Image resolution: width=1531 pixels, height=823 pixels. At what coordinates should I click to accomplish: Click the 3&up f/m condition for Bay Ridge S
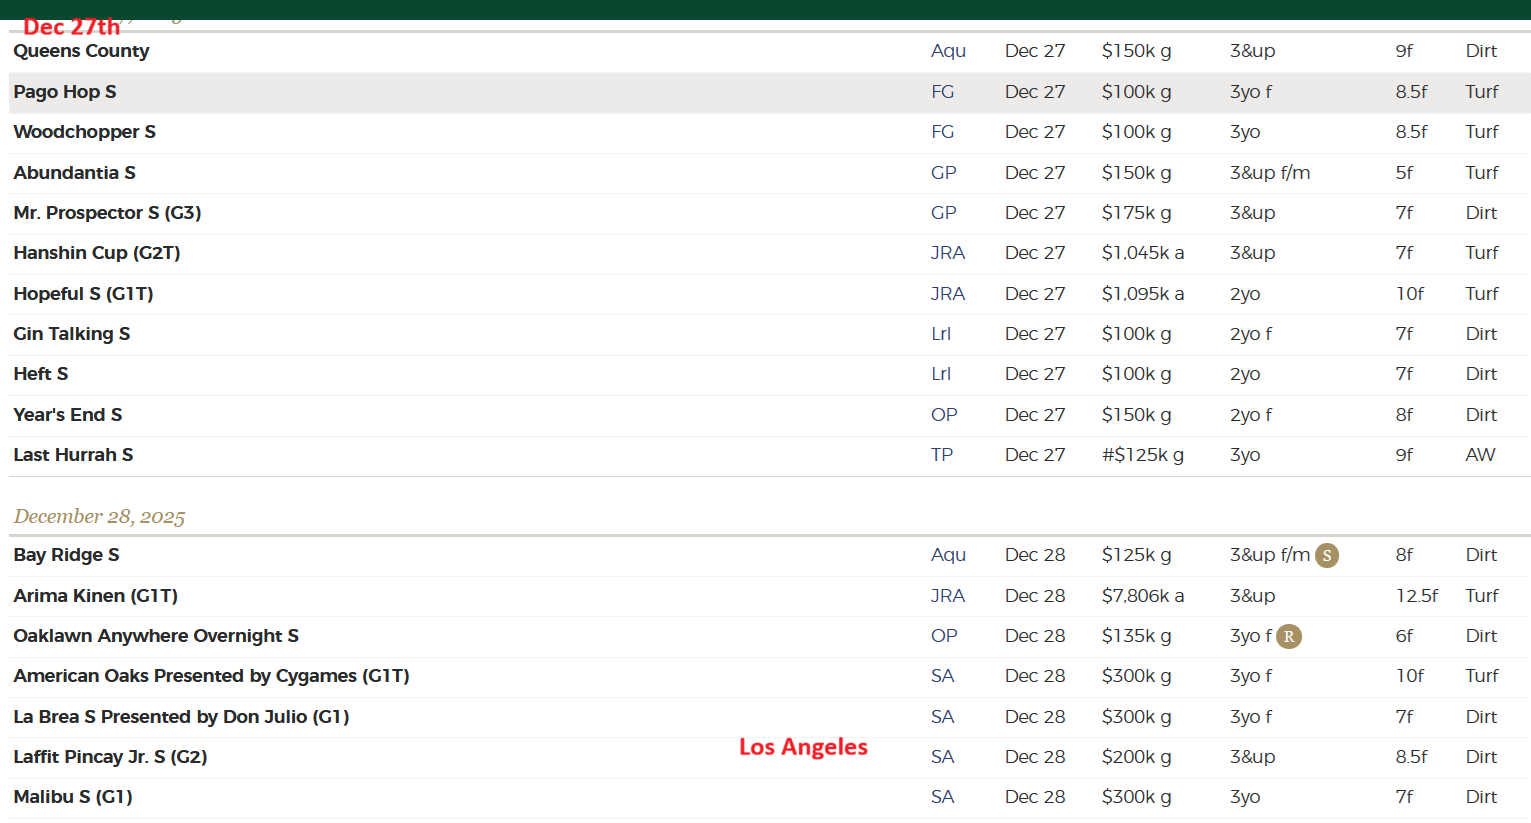(x=1270, y=555)
